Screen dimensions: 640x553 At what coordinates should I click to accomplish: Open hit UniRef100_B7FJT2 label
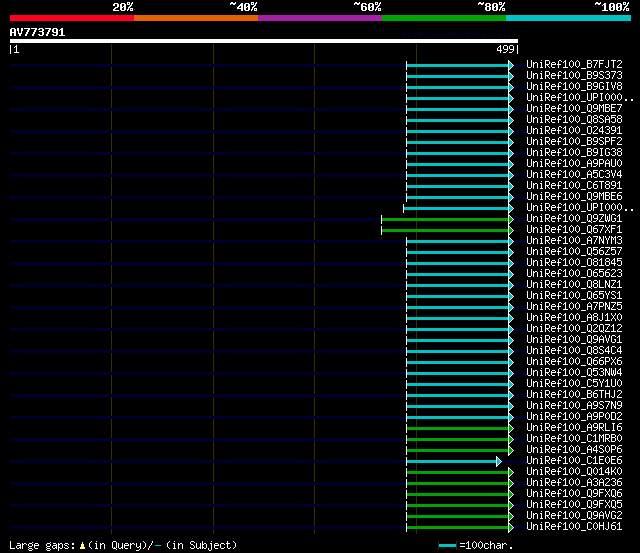574,64
